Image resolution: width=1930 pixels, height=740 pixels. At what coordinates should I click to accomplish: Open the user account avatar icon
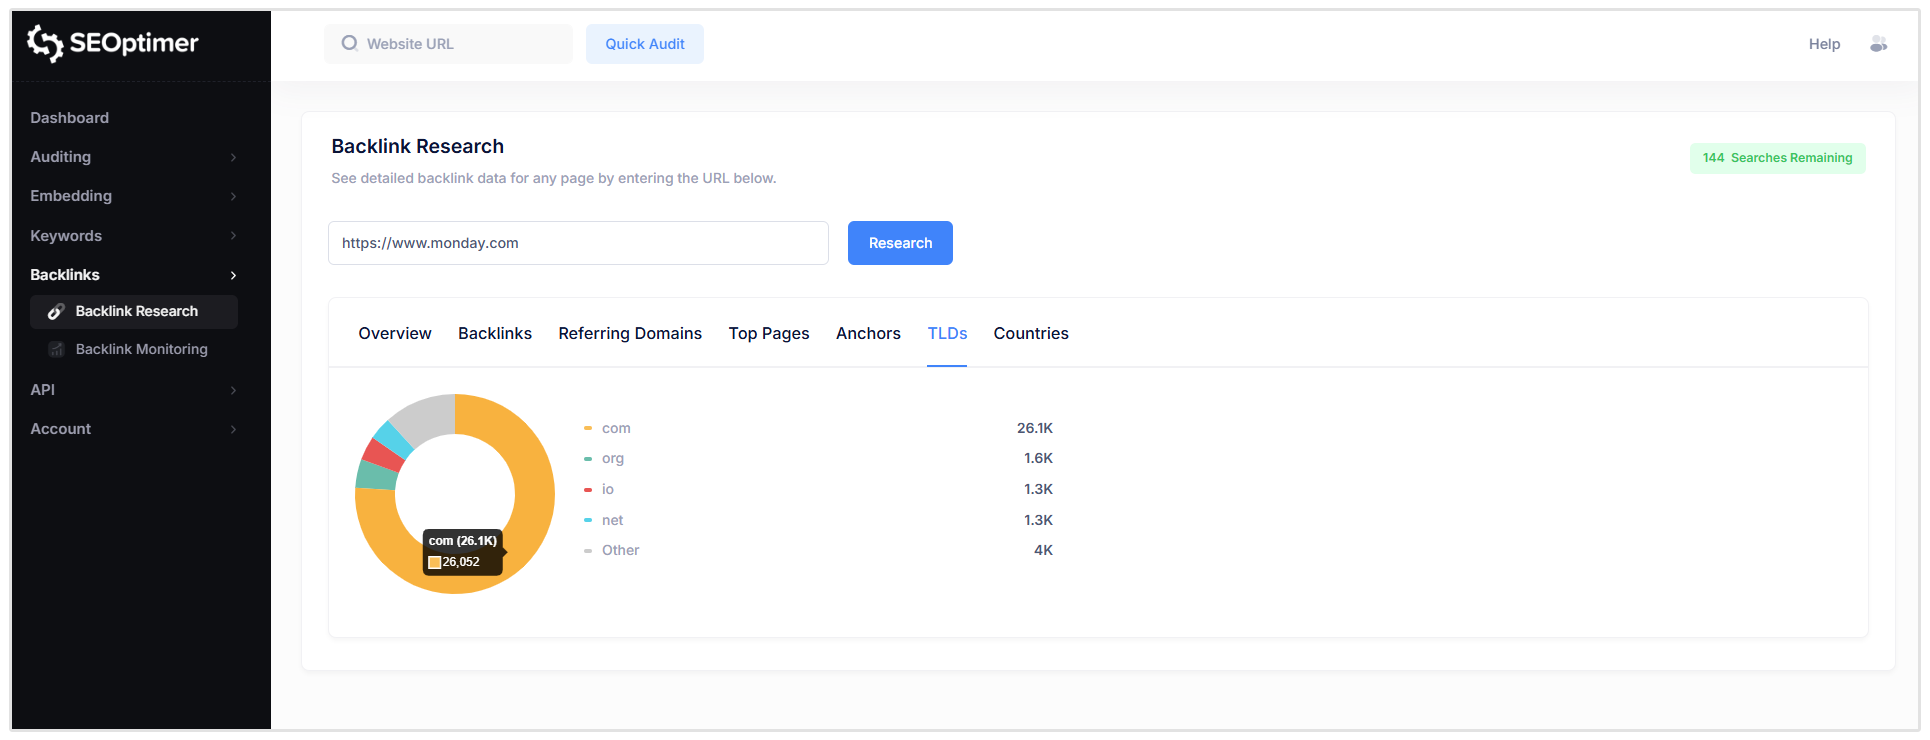tap(1879, 44)
